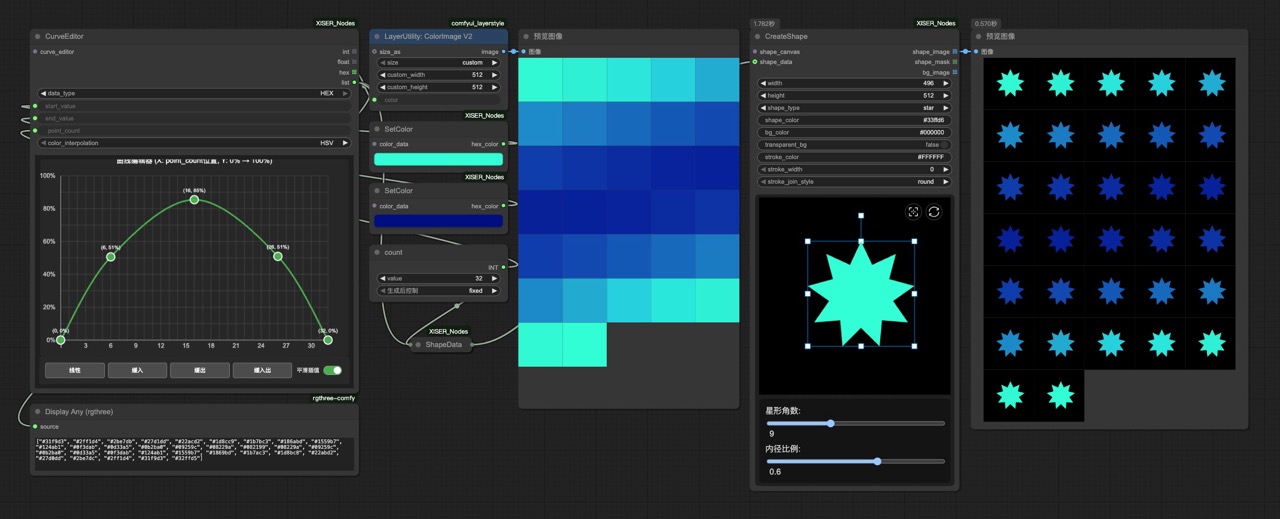The width and height of the screenshot is (1280, 519).
Task: Click the CurveEditor 'float' output port
Action: (355, 62)
